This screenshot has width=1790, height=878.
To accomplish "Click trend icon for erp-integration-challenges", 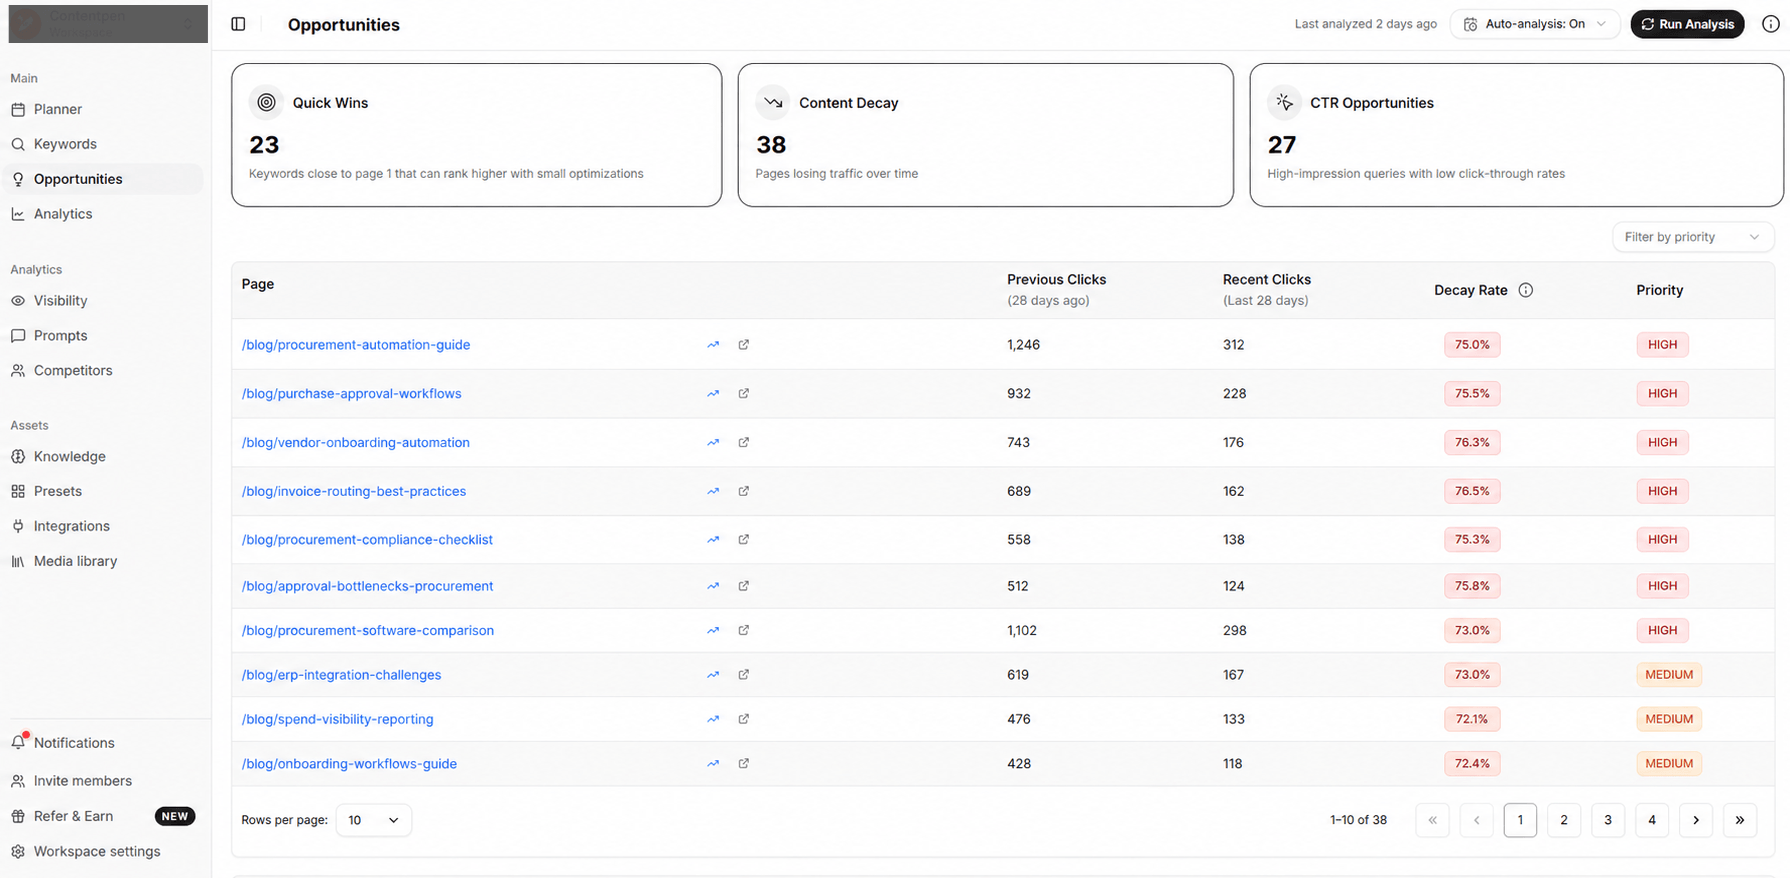I will [x=713, y=675].
